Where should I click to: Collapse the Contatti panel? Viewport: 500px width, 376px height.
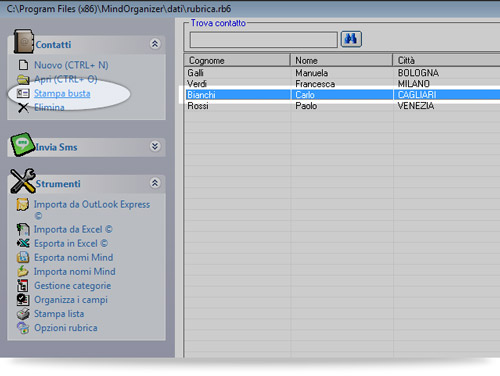[155, 44]
